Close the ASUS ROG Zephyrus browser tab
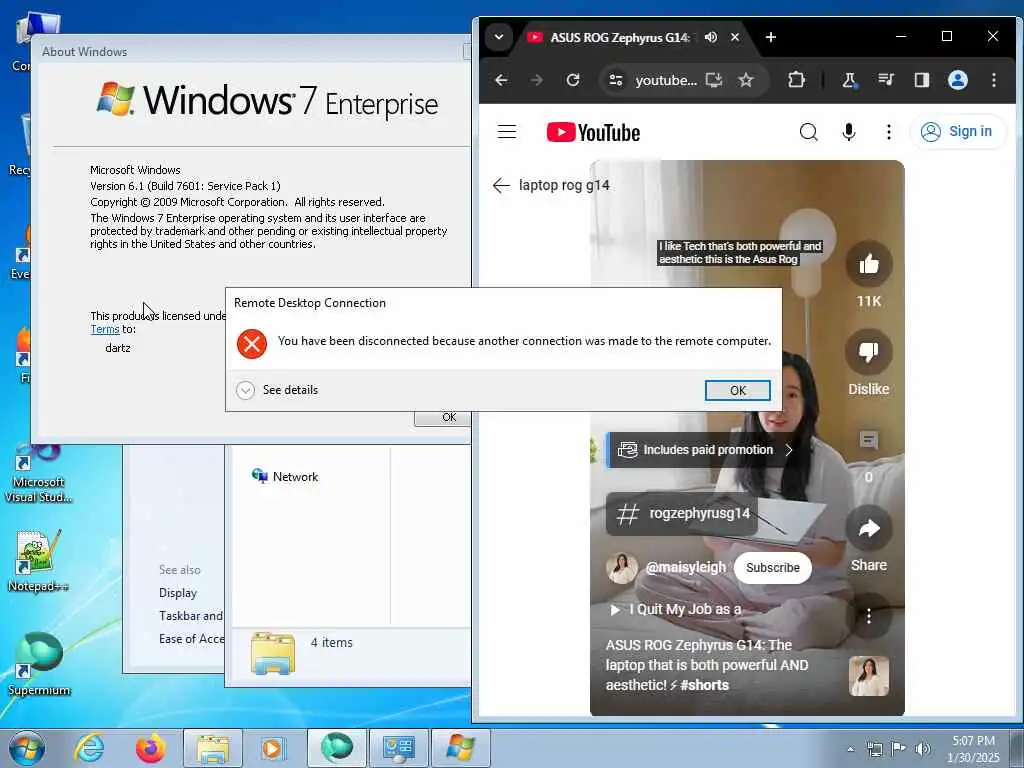Viewport: 1024px width, 768px height. pyautogui.click(x=735, y=37)
